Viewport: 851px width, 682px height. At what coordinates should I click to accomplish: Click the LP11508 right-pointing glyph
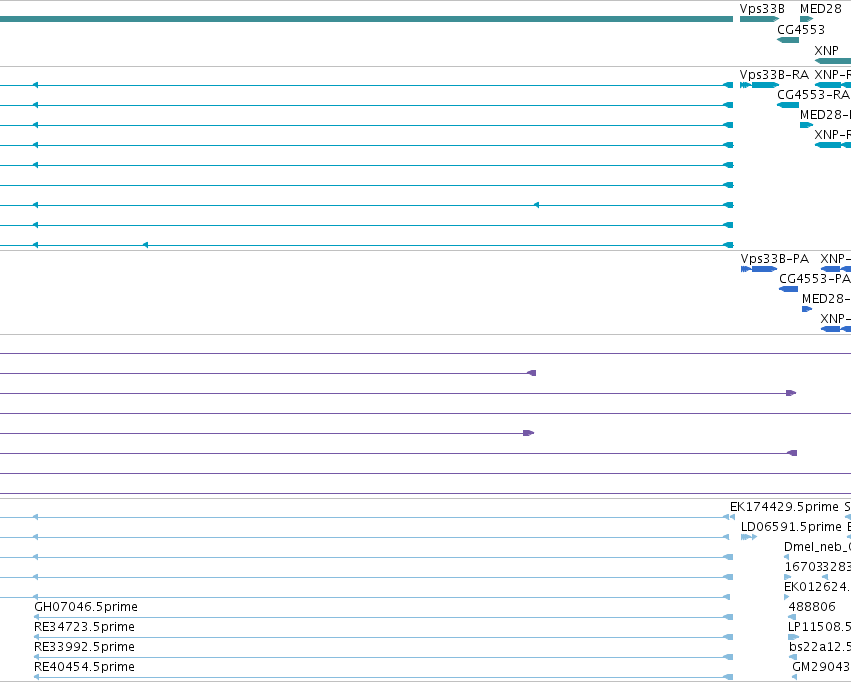coord(793,637)
